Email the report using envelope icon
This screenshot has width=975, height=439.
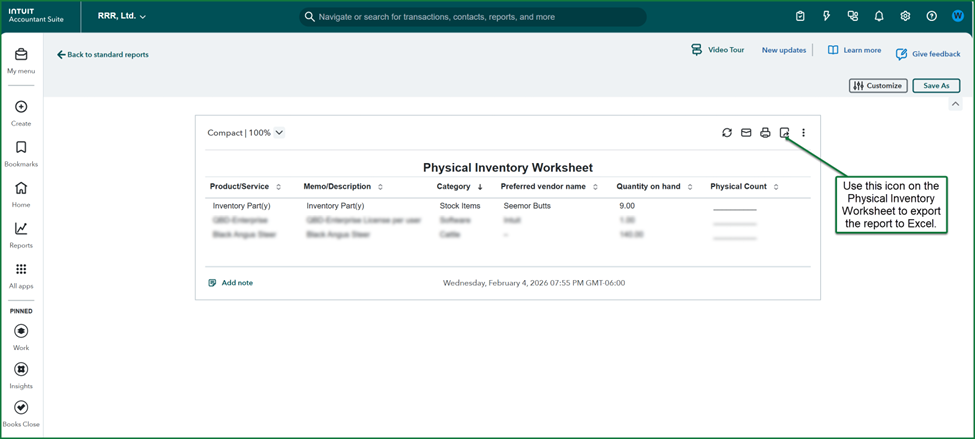[746, 133]
